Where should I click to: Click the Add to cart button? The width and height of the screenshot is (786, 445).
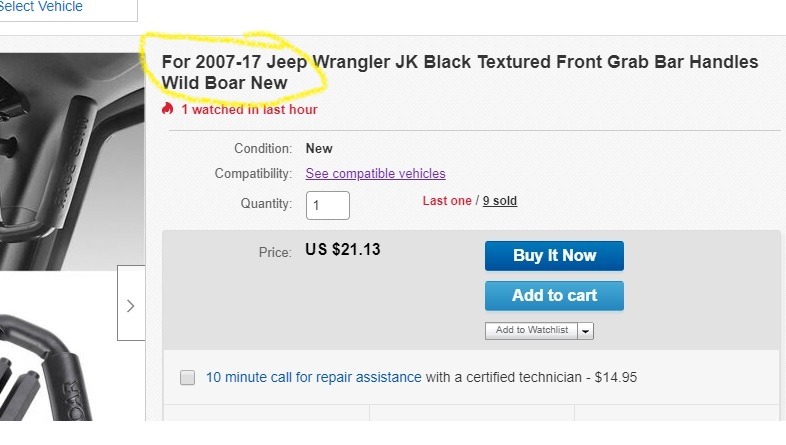554,296
